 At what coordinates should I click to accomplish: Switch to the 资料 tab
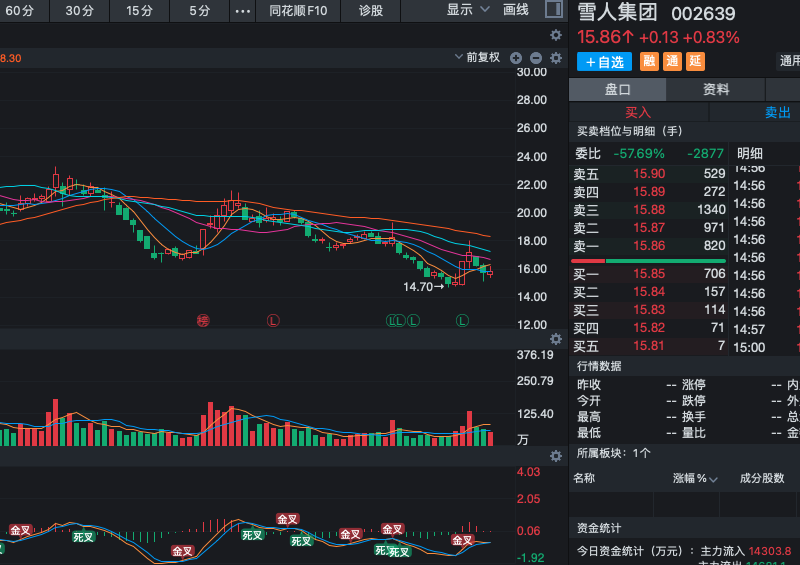[x=716, y=90]
